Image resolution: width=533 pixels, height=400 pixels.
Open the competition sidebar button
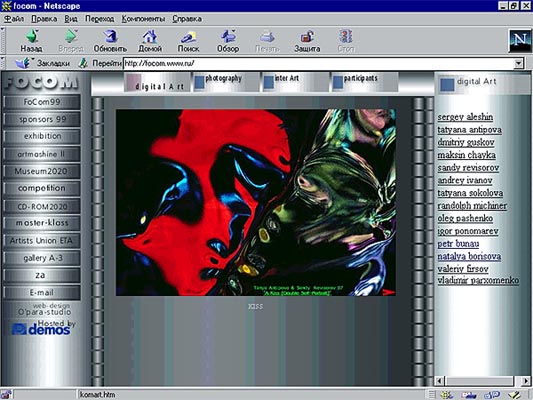coord(42,188)
